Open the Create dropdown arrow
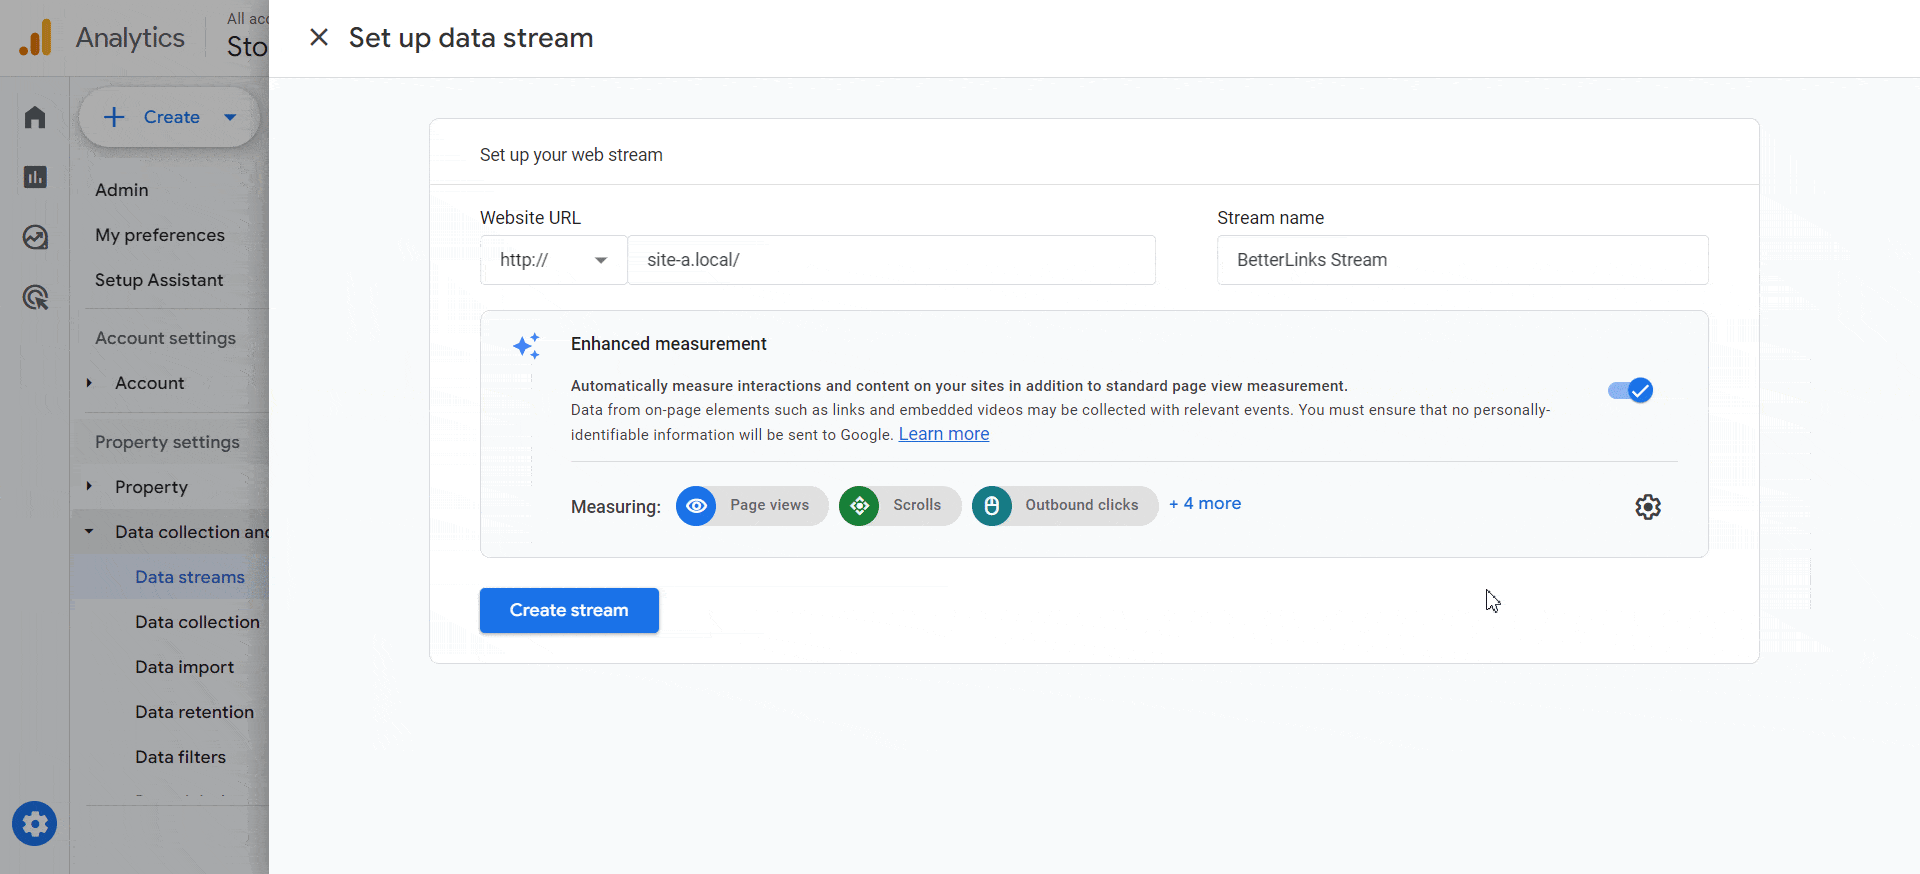Viewport: 1920px width, 874px height. [x=230, y=117]
